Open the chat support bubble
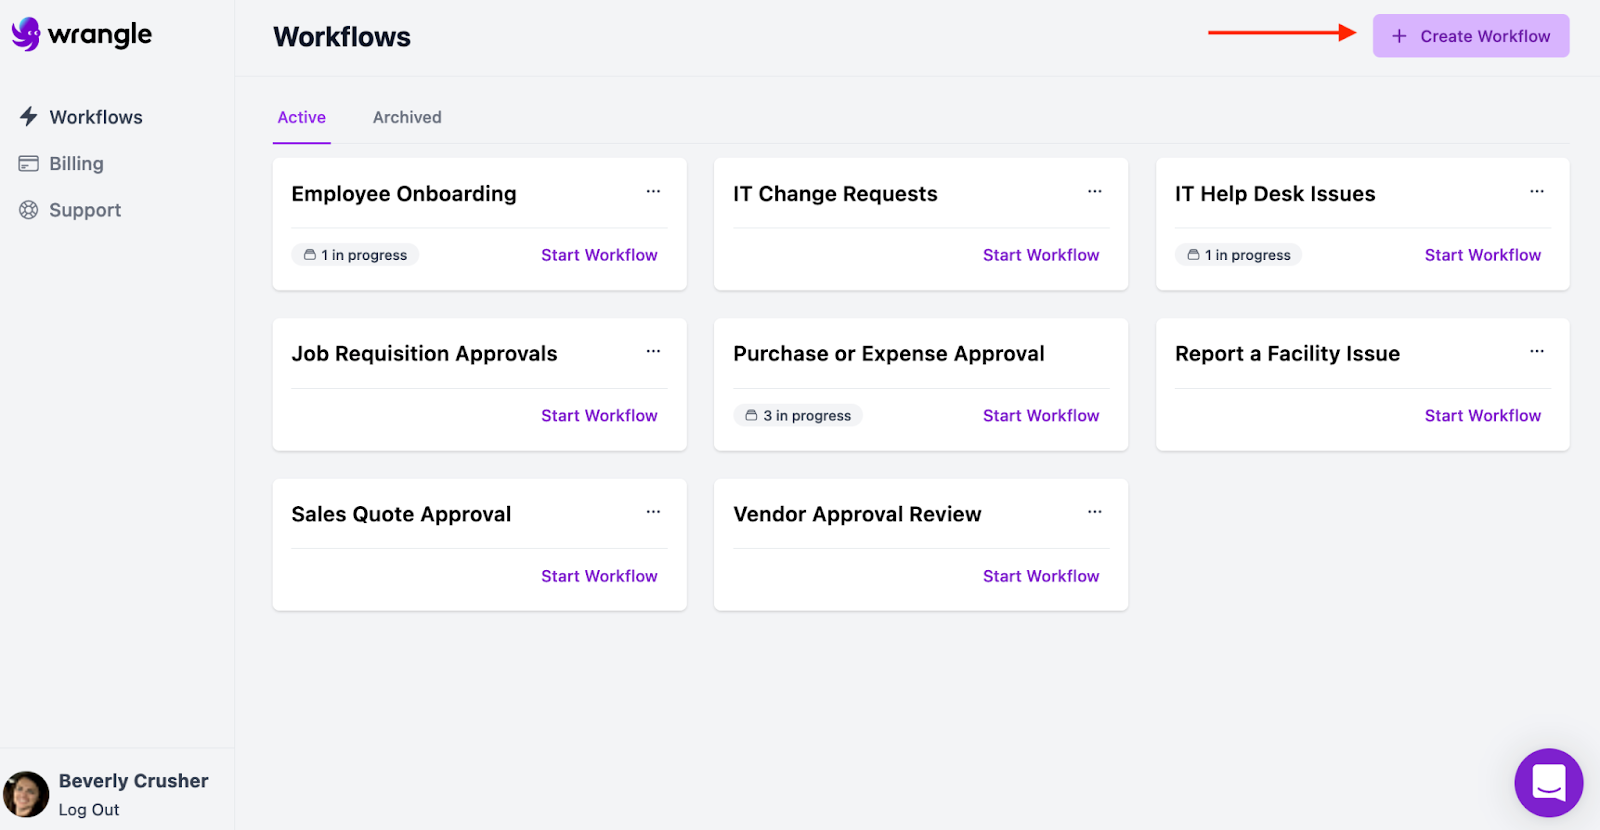 pyautogui.click(x=1548, y=782)
